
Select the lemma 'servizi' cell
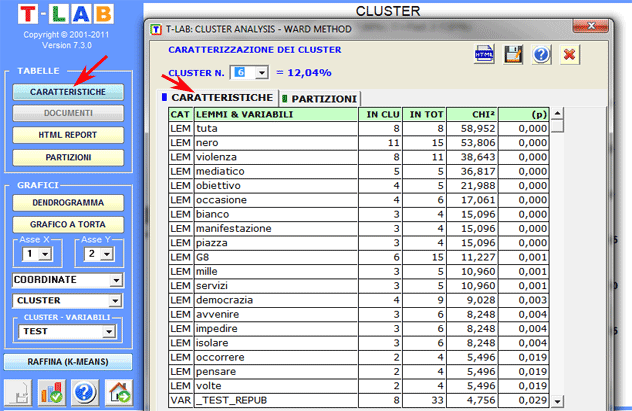(276, 286)
